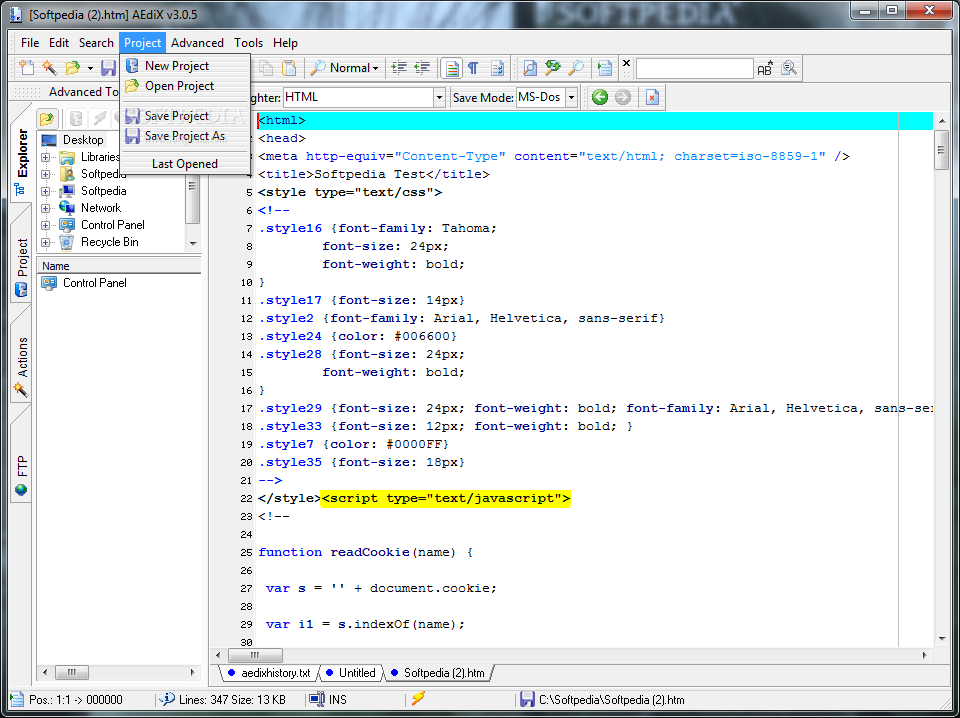Click the red X close document icon

[652, 97]
